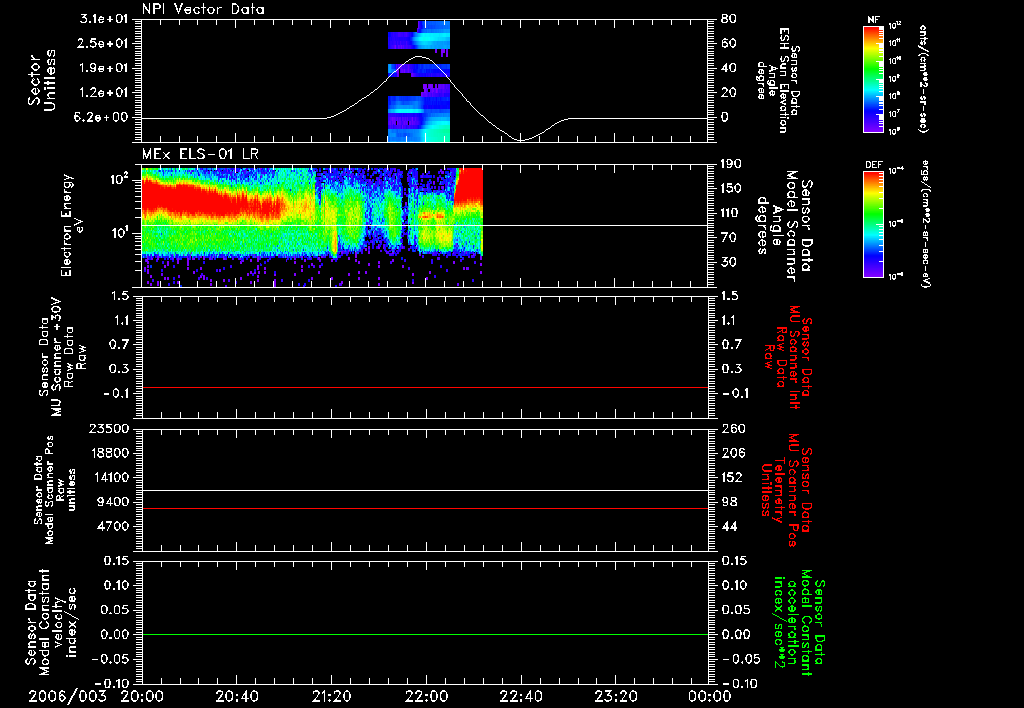Viewport: 1024px width, 708px height.
Task: Click the 23:20 time axis label
Action: pos(615,696)
